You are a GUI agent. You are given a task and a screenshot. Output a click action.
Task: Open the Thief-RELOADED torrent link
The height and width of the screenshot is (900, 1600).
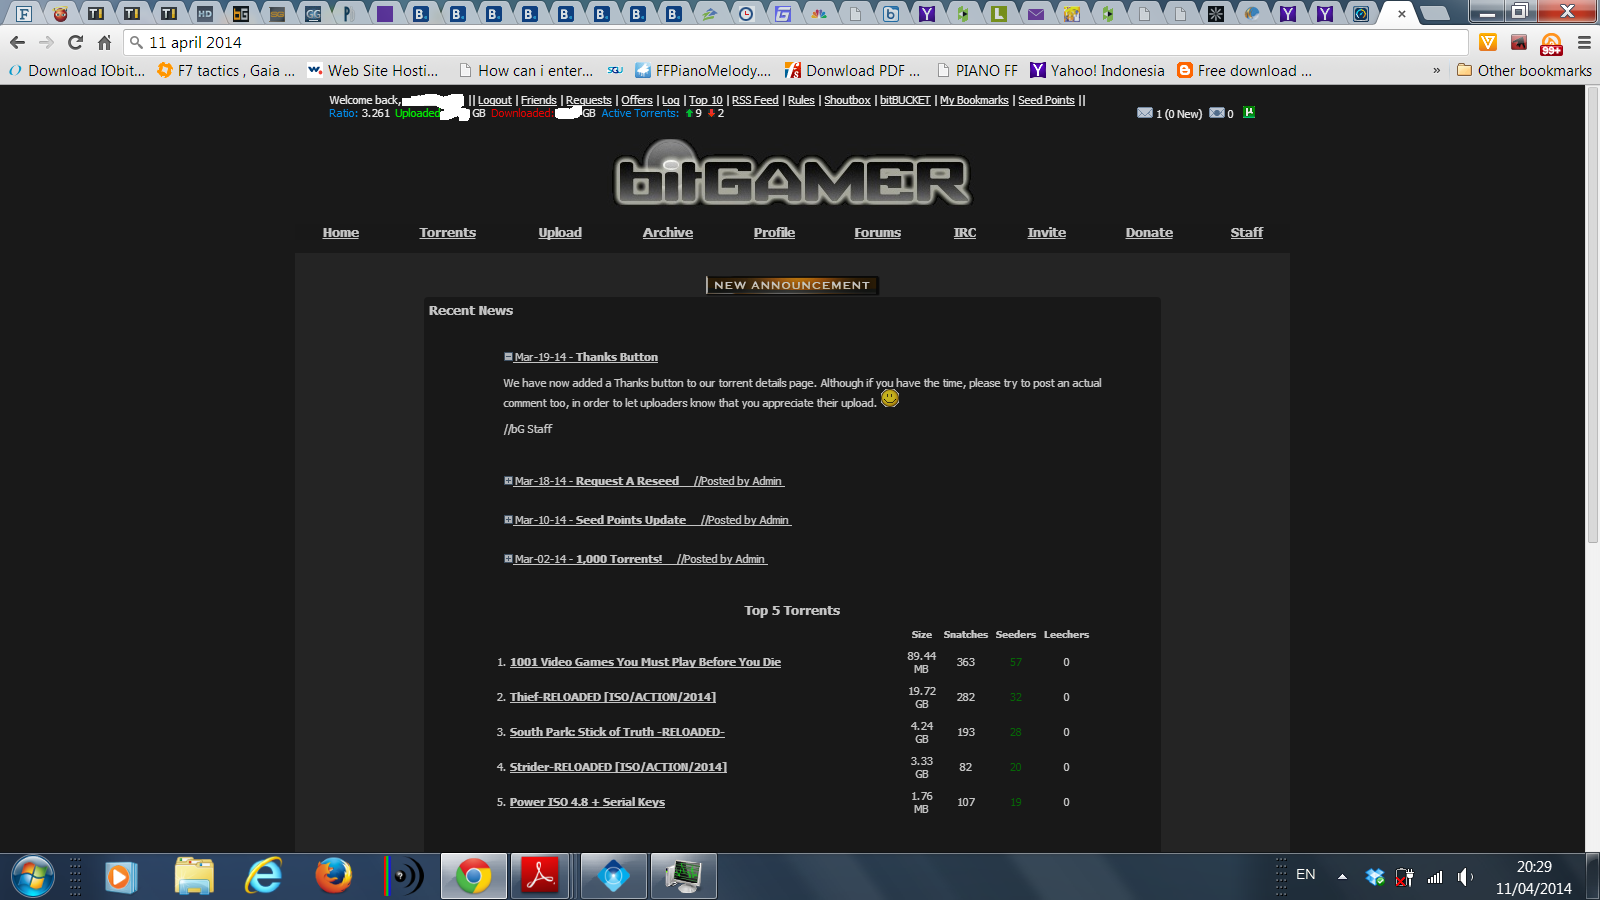point(613,697)
